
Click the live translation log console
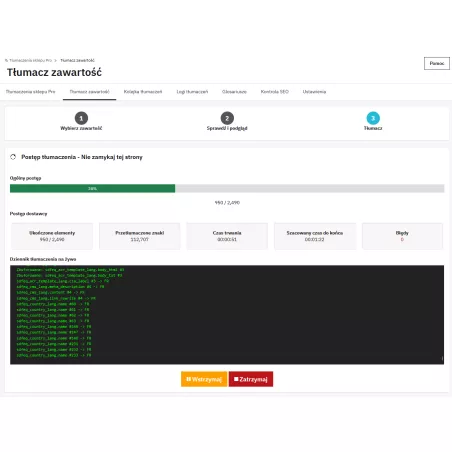[227, 315]
